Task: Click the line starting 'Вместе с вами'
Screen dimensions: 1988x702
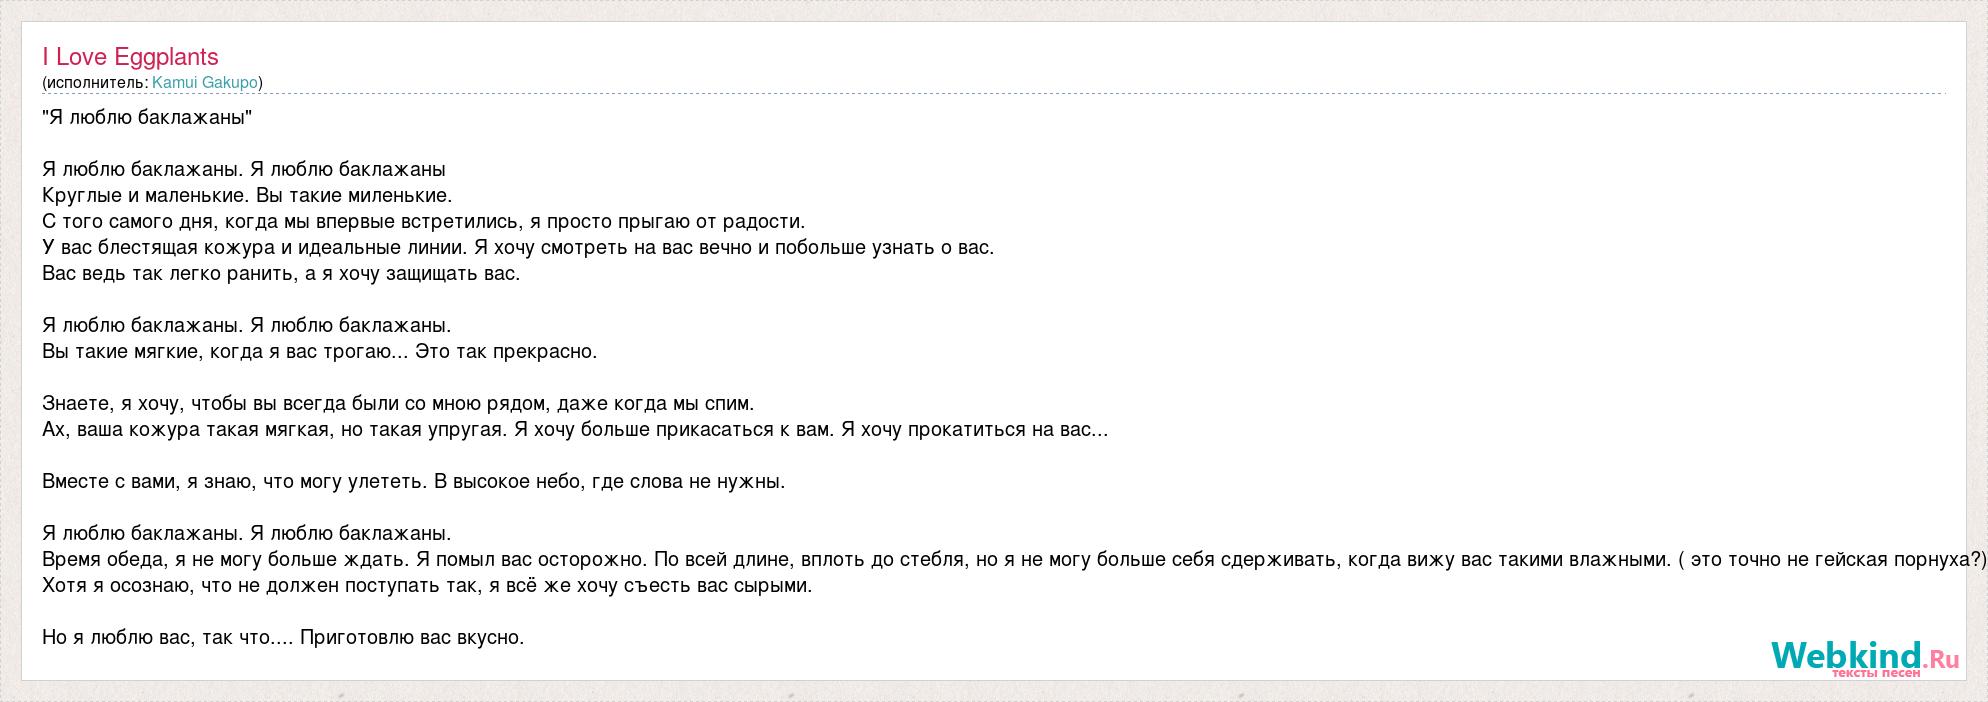Action: 414,482
